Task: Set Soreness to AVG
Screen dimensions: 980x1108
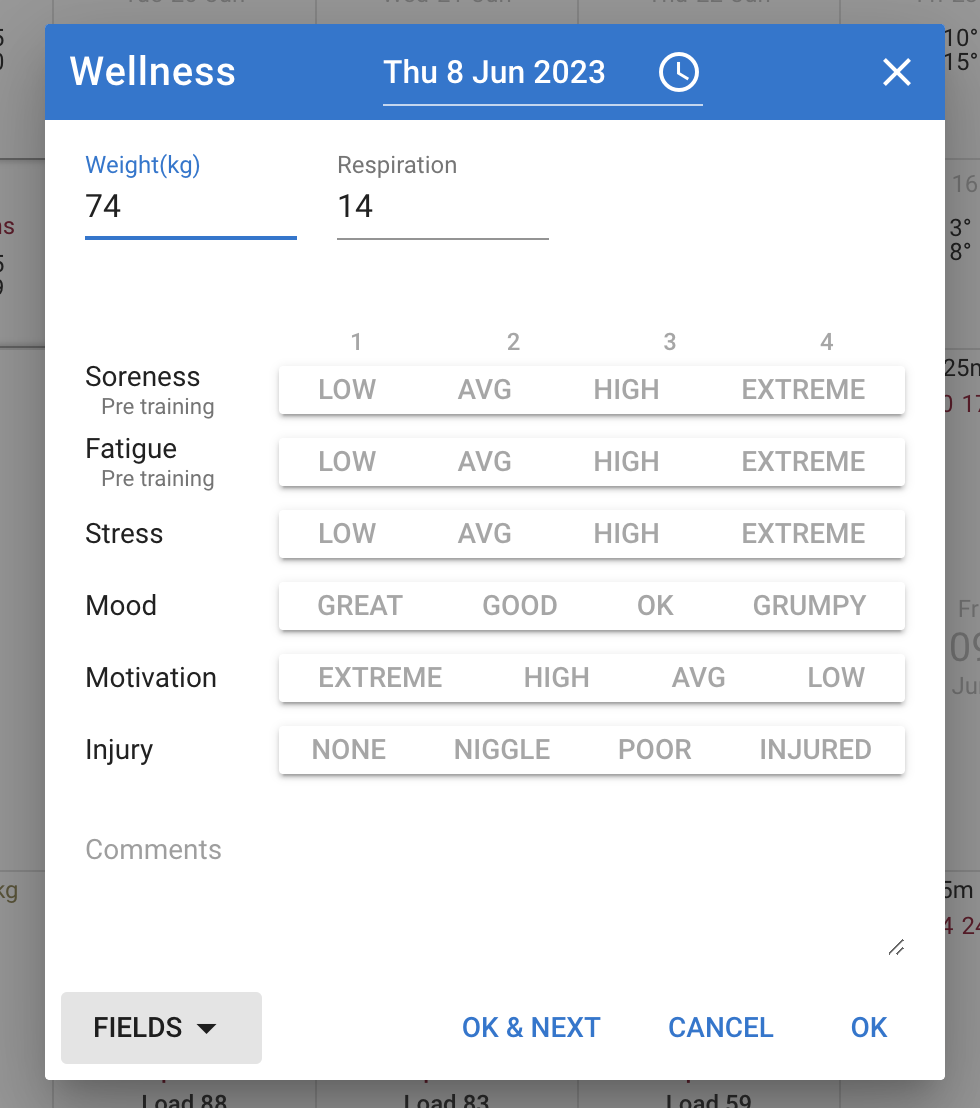Action: coord(485,389)
